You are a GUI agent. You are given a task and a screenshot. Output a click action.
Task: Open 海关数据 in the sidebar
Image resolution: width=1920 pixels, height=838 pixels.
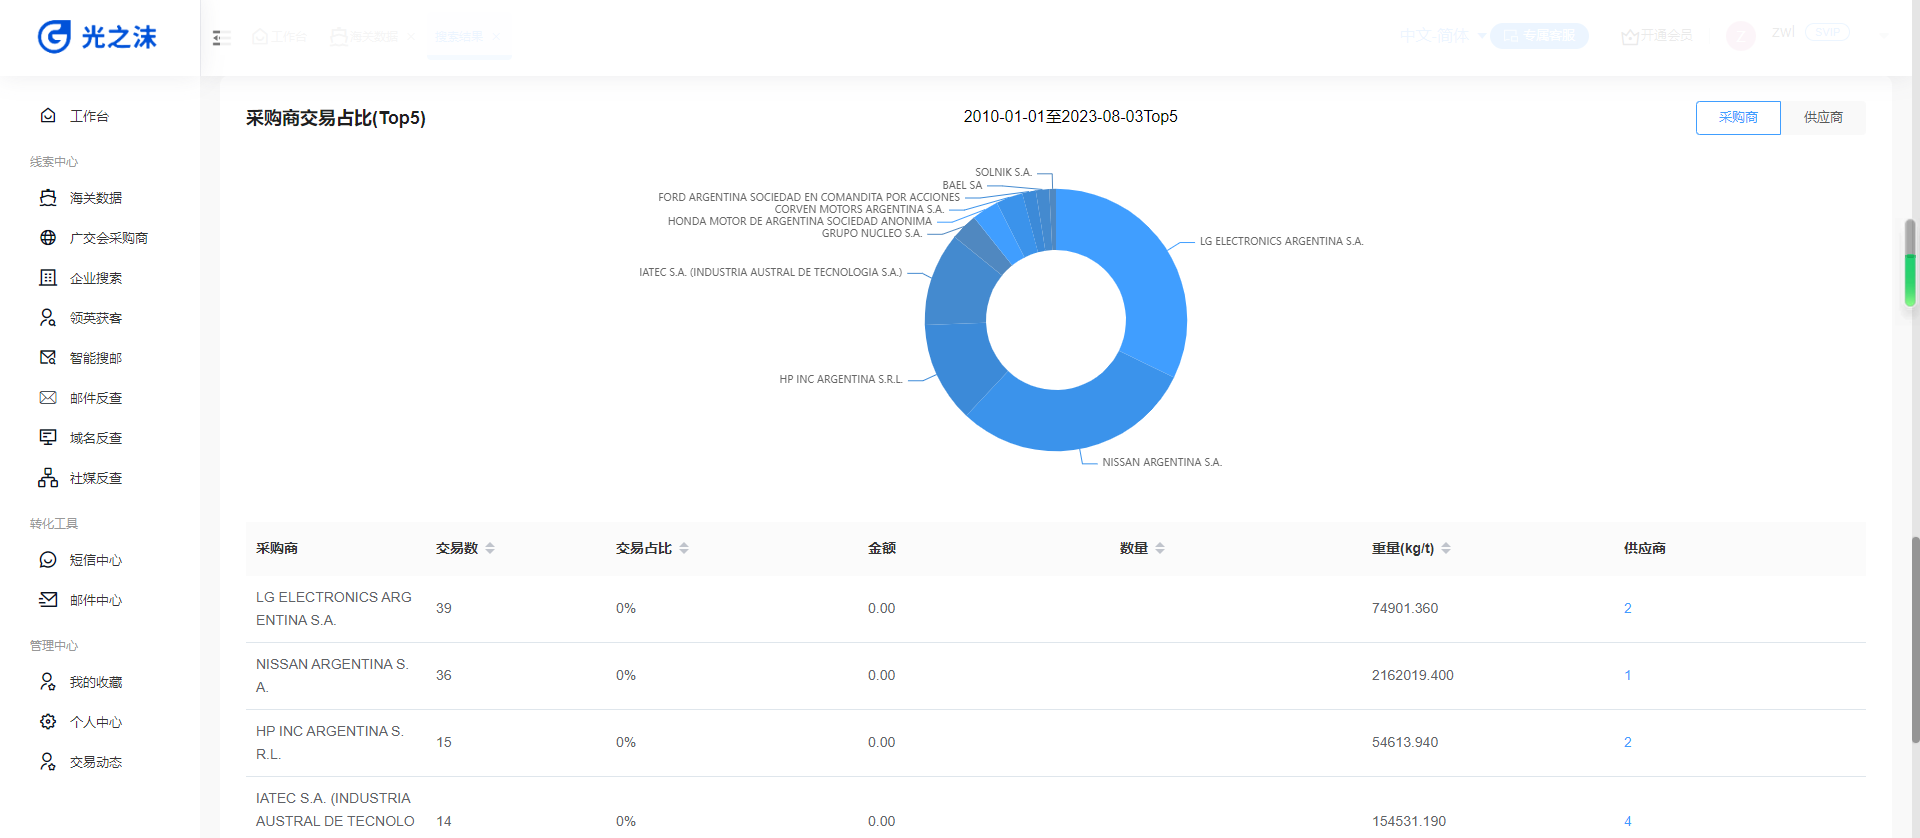click(x=95, y=198)
